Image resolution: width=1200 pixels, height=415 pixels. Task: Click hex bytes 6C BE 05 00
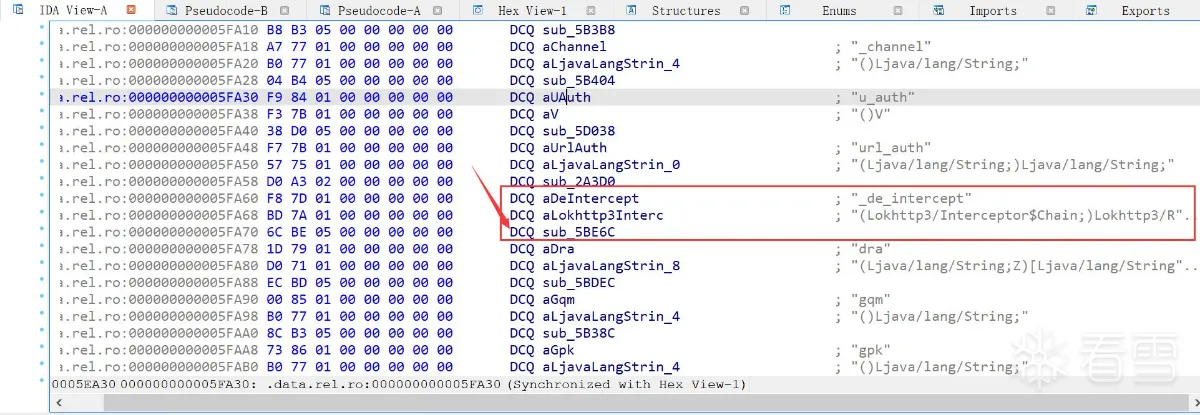click(310, 232)
